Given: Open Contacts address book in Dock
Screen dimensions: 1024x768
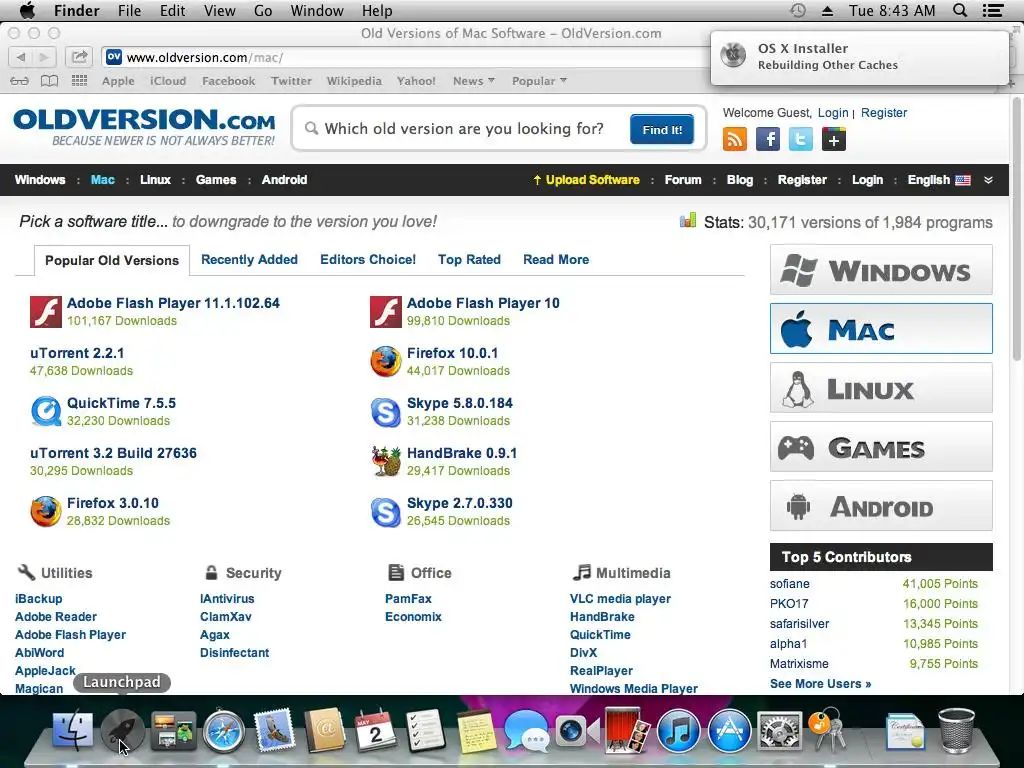Looking at the screenshot, I should (325, 730).
